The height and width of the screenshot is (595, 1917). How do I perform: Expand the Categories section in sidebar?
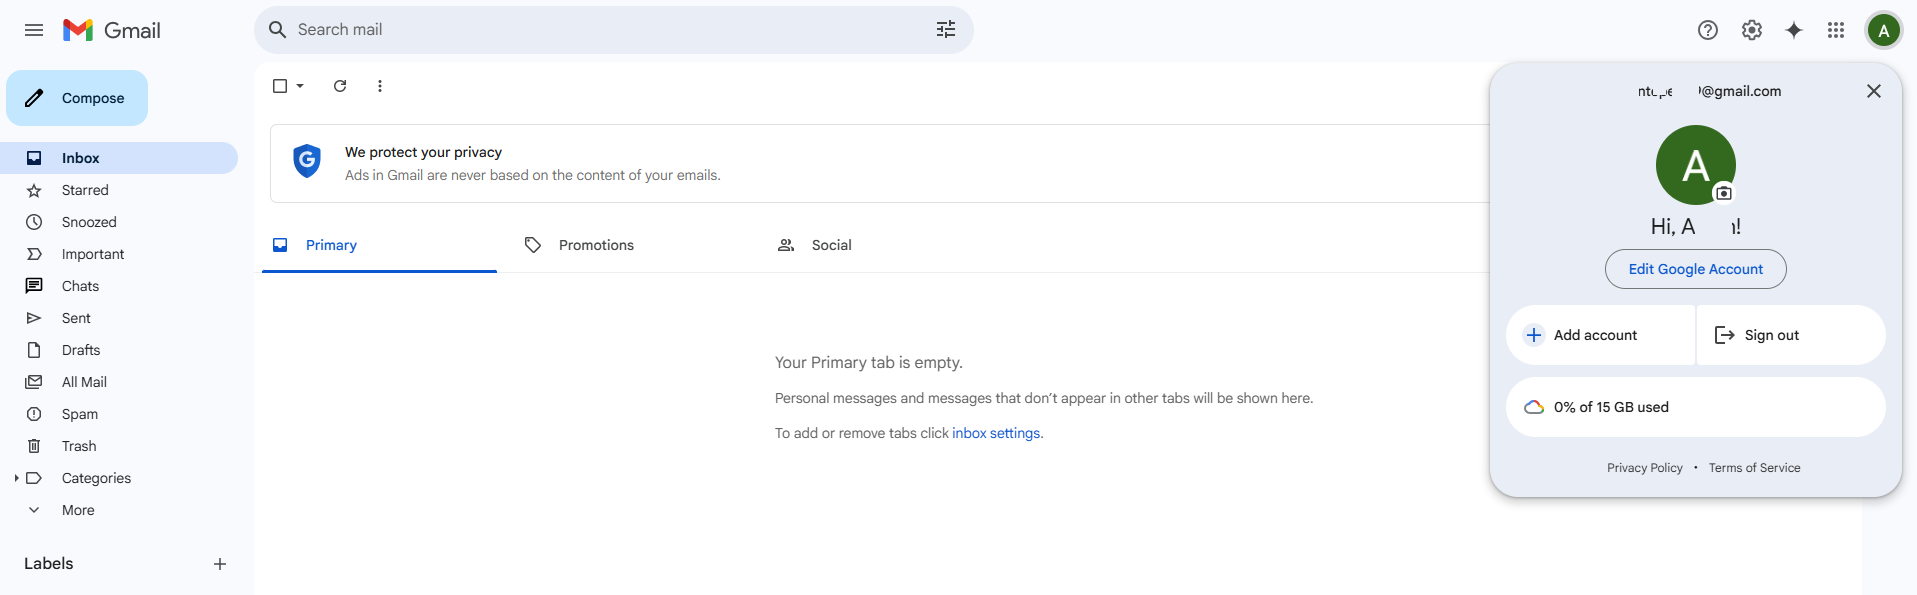point(17,478)
